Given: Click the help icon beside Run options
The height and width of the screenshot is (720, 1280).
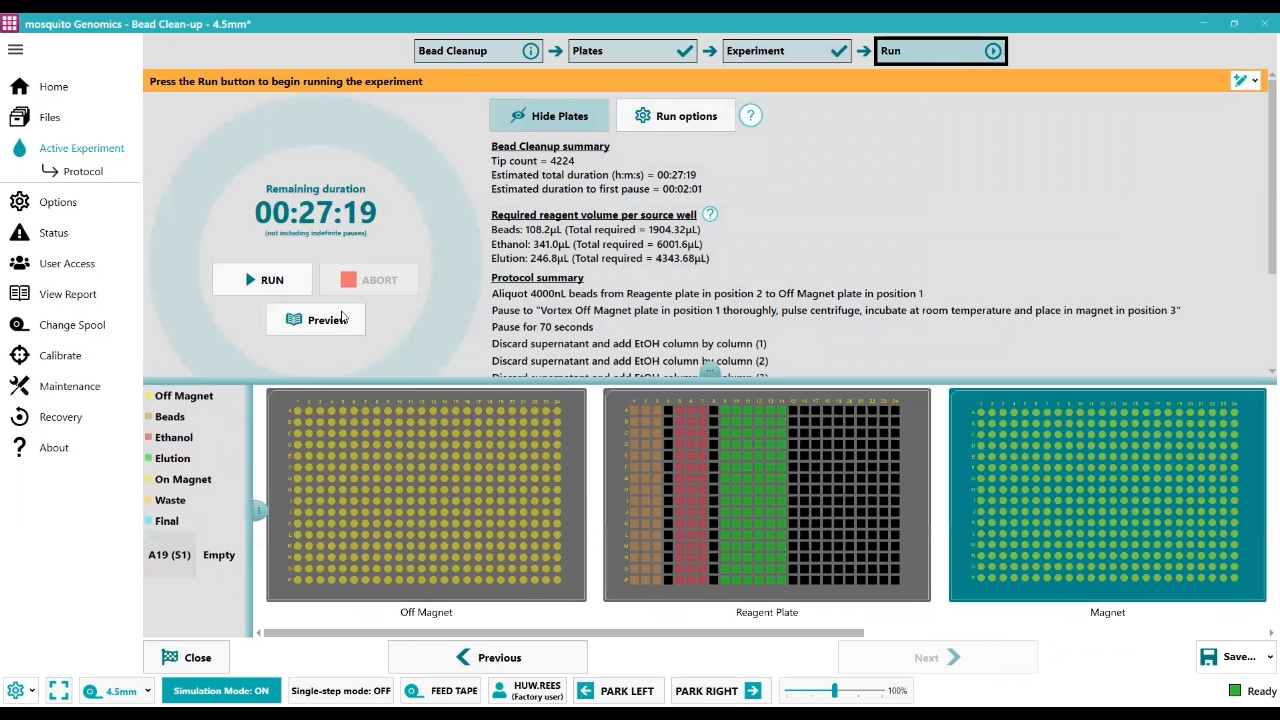Looking at the screenshot, I should [750, 116].
